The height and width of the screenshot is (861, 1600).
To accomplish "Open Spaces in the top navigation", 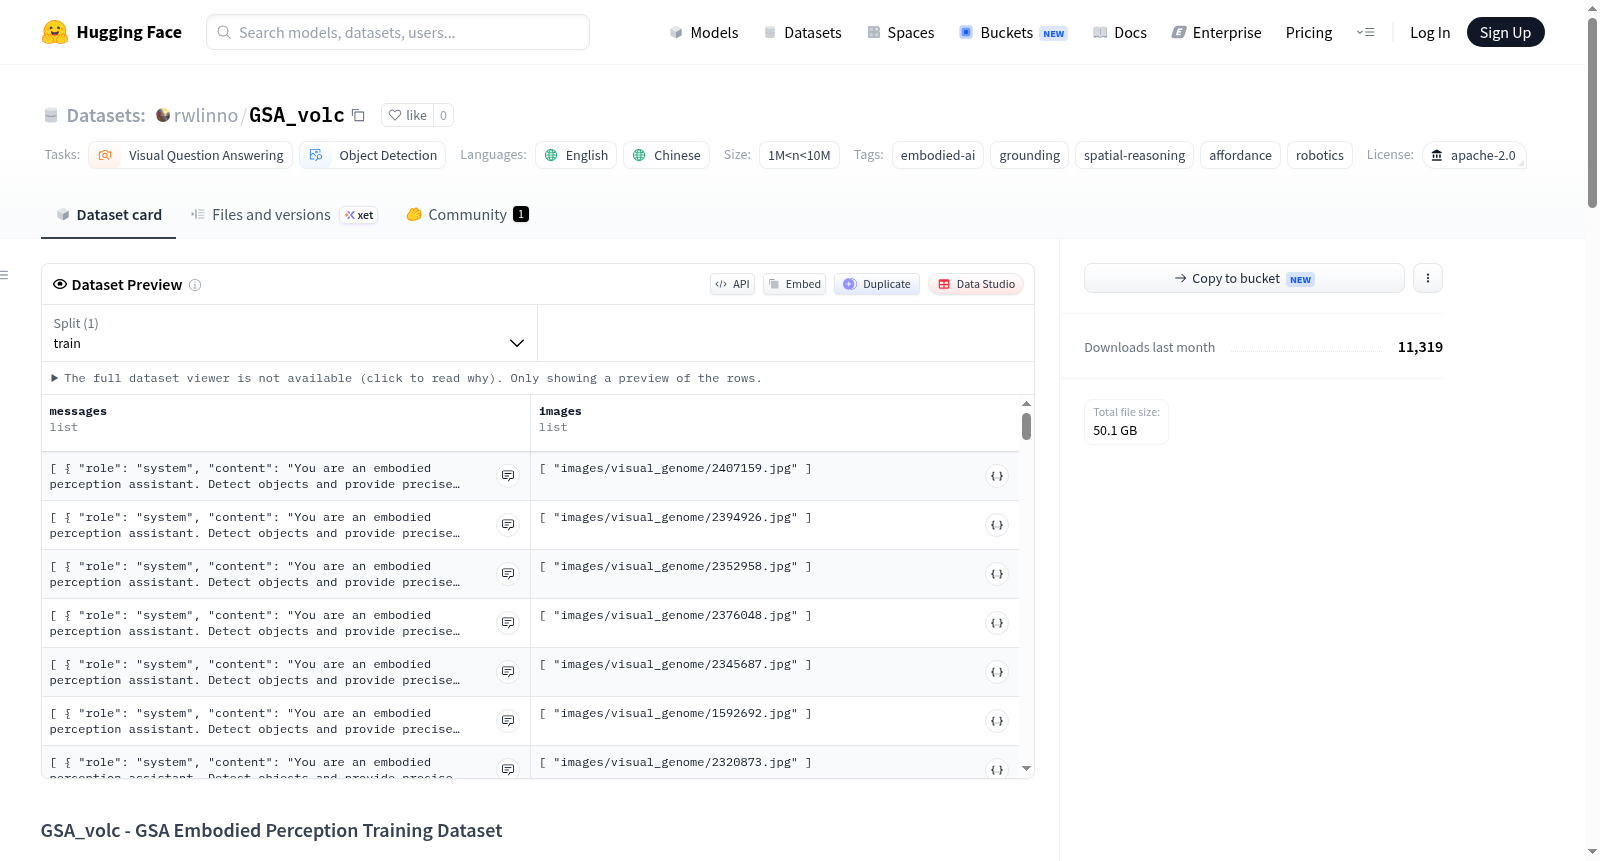I will click(900, 32).
